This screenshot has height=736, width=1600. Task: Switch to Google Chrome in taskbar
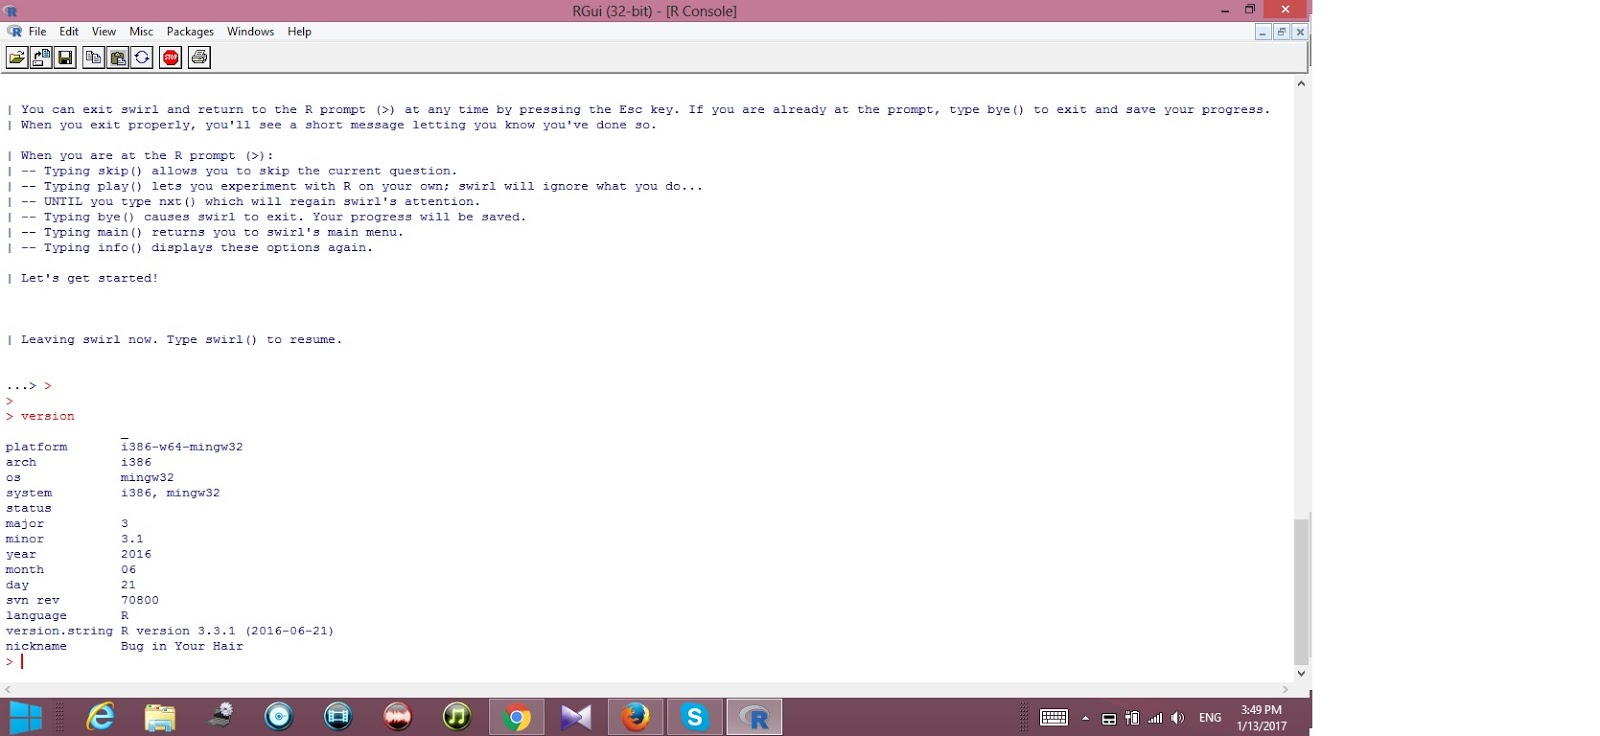(517, 717)
